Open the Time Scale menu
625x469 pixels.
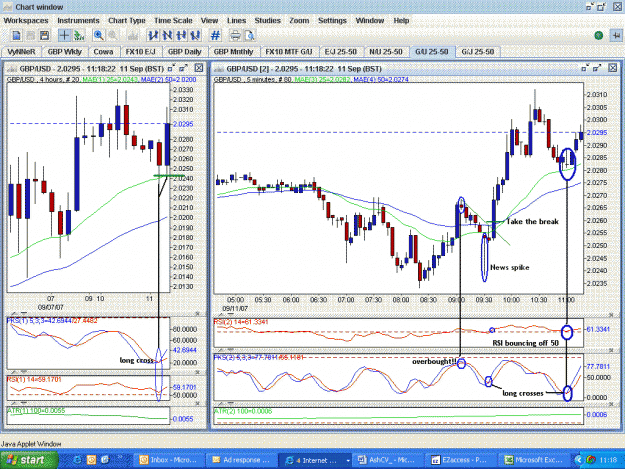(173, 20)
